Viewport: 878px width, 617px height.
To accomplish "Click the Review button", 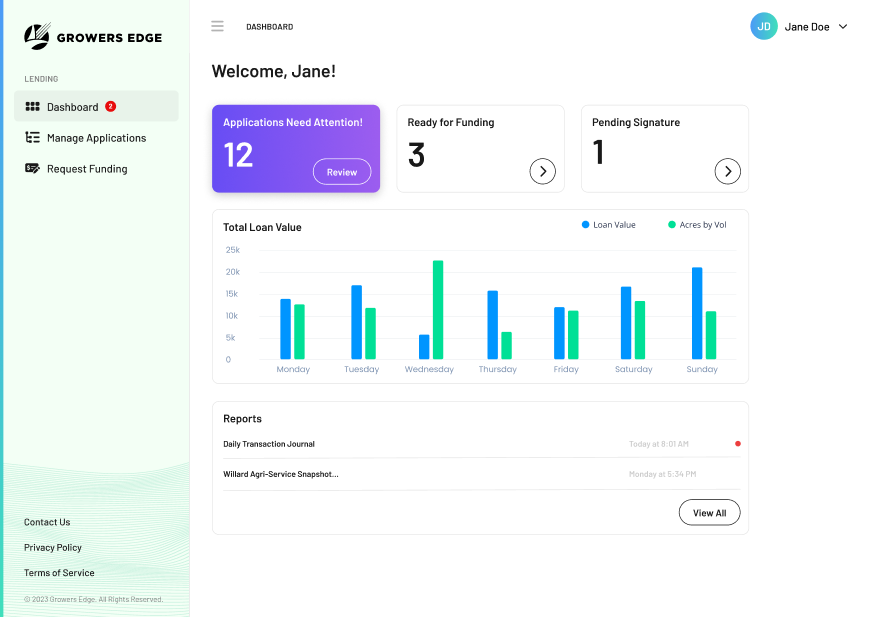I will tap(342, 172).
